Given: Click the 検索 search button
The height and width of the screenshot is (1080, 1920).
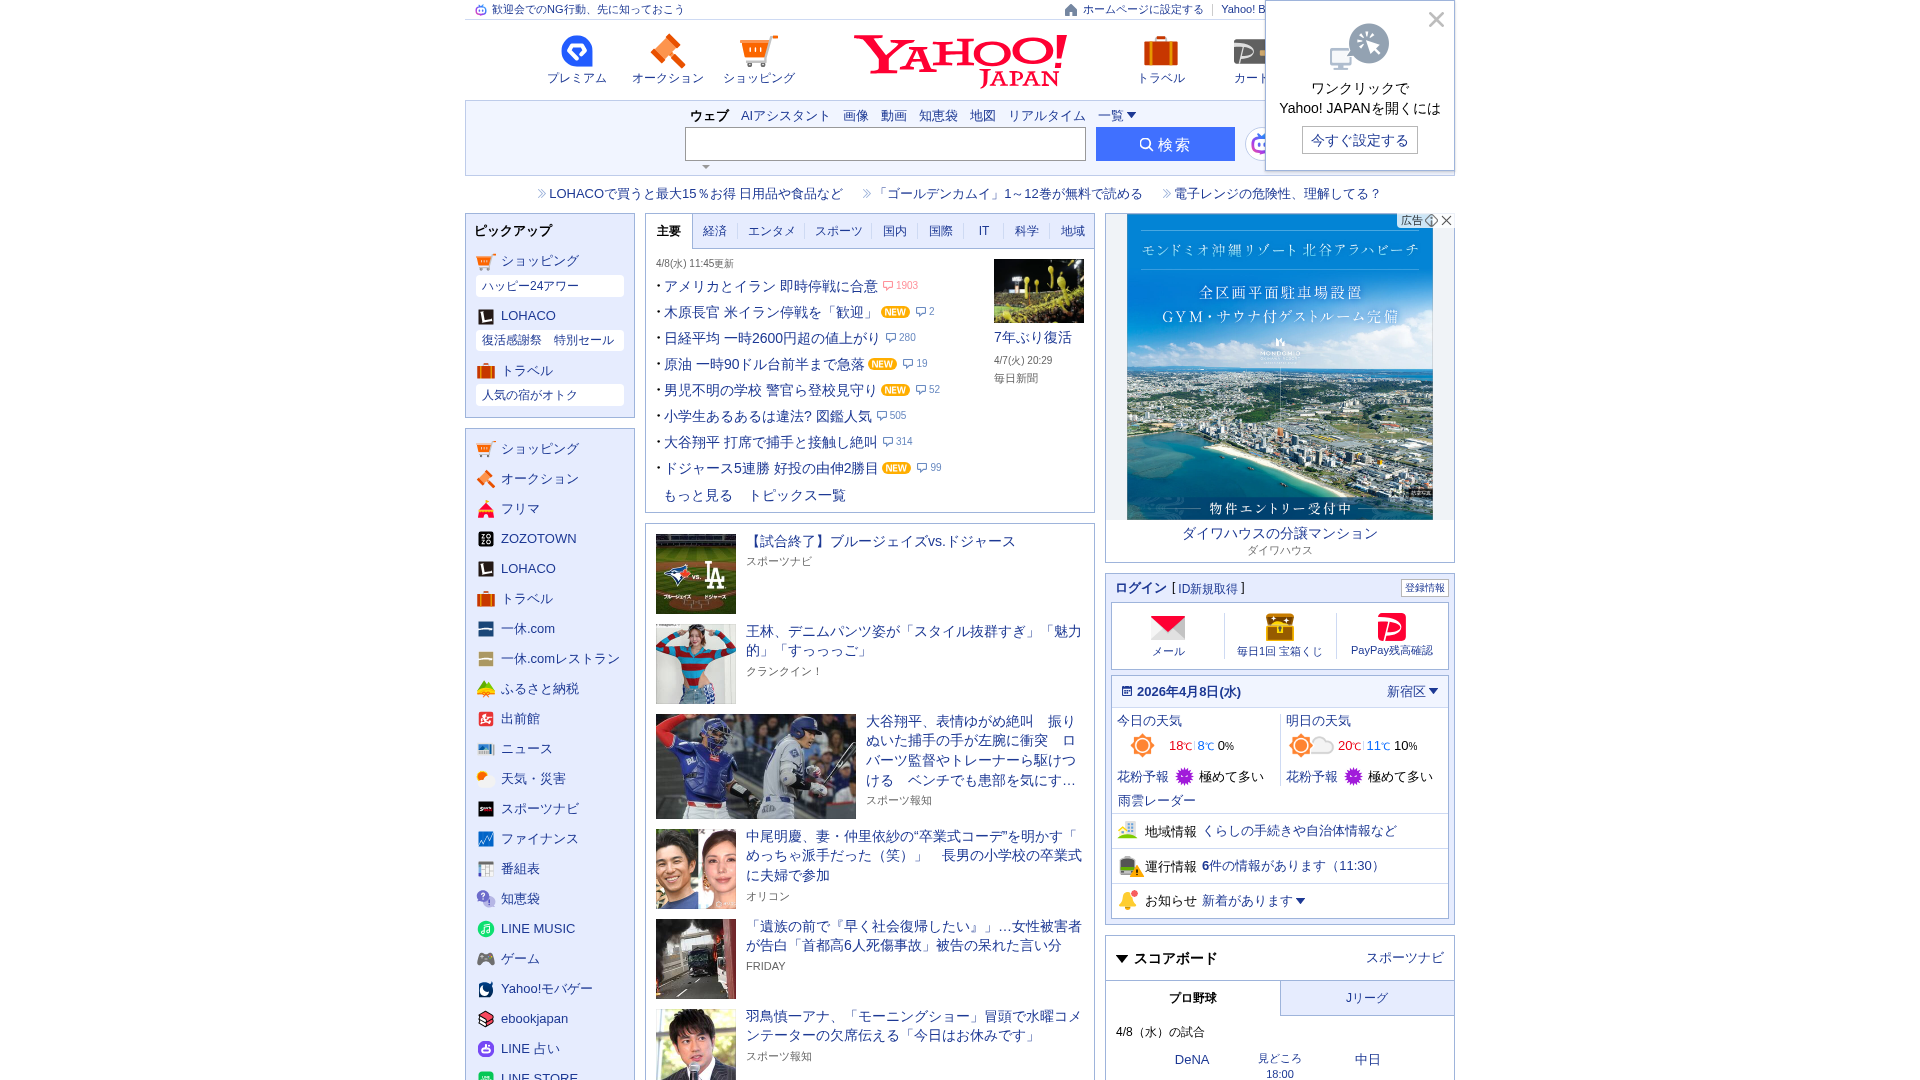Looking at the screenshot, I should point(1164,144).
